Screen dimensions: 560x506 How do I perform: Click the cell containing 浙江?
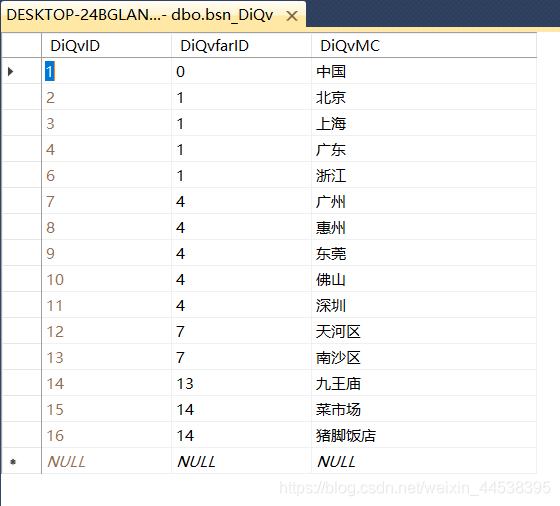[x=424, y=176]
